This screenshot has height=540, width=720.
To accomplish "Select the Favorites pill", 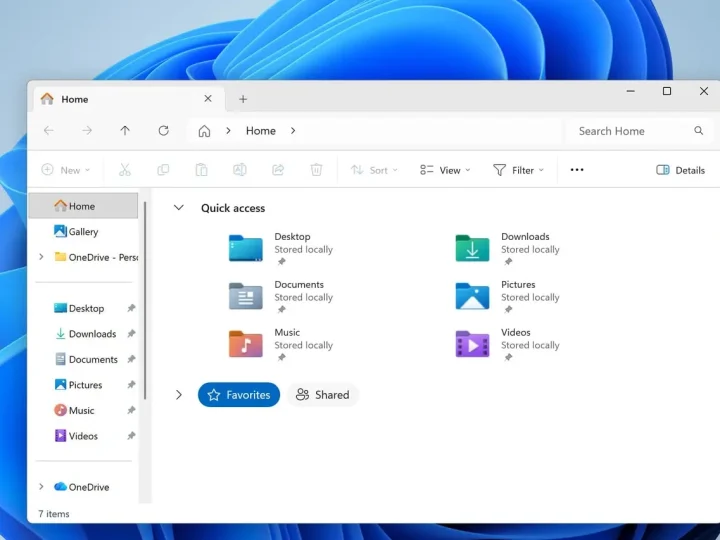I will (239, 395).
